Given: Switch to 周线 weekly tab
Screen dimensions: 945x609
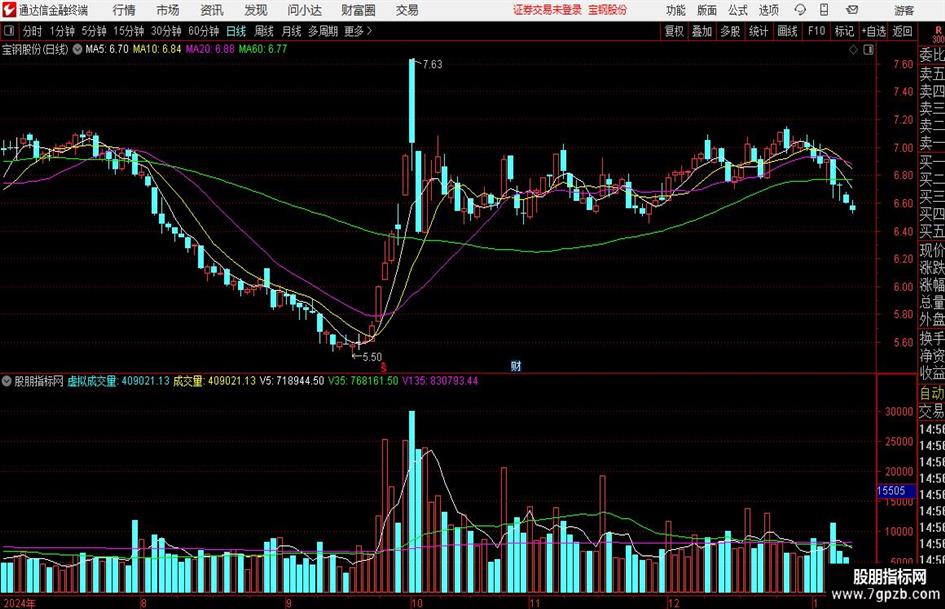Looking at the screenshot, I should [x=263, y=31].
